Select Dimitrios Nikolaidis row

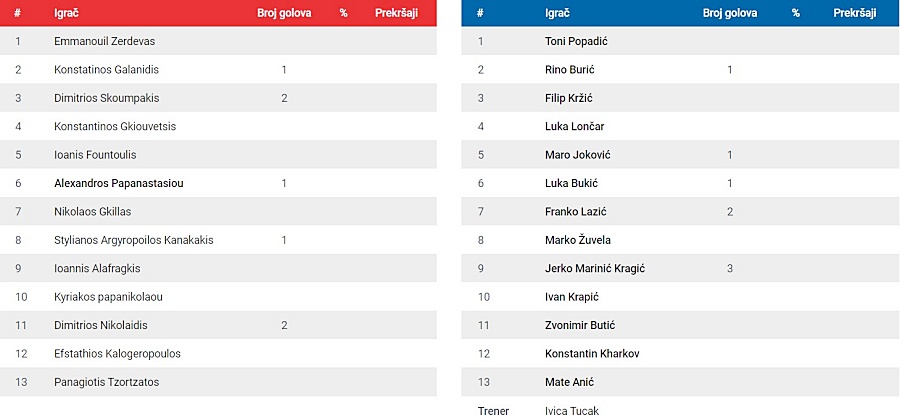pos(218,325)
